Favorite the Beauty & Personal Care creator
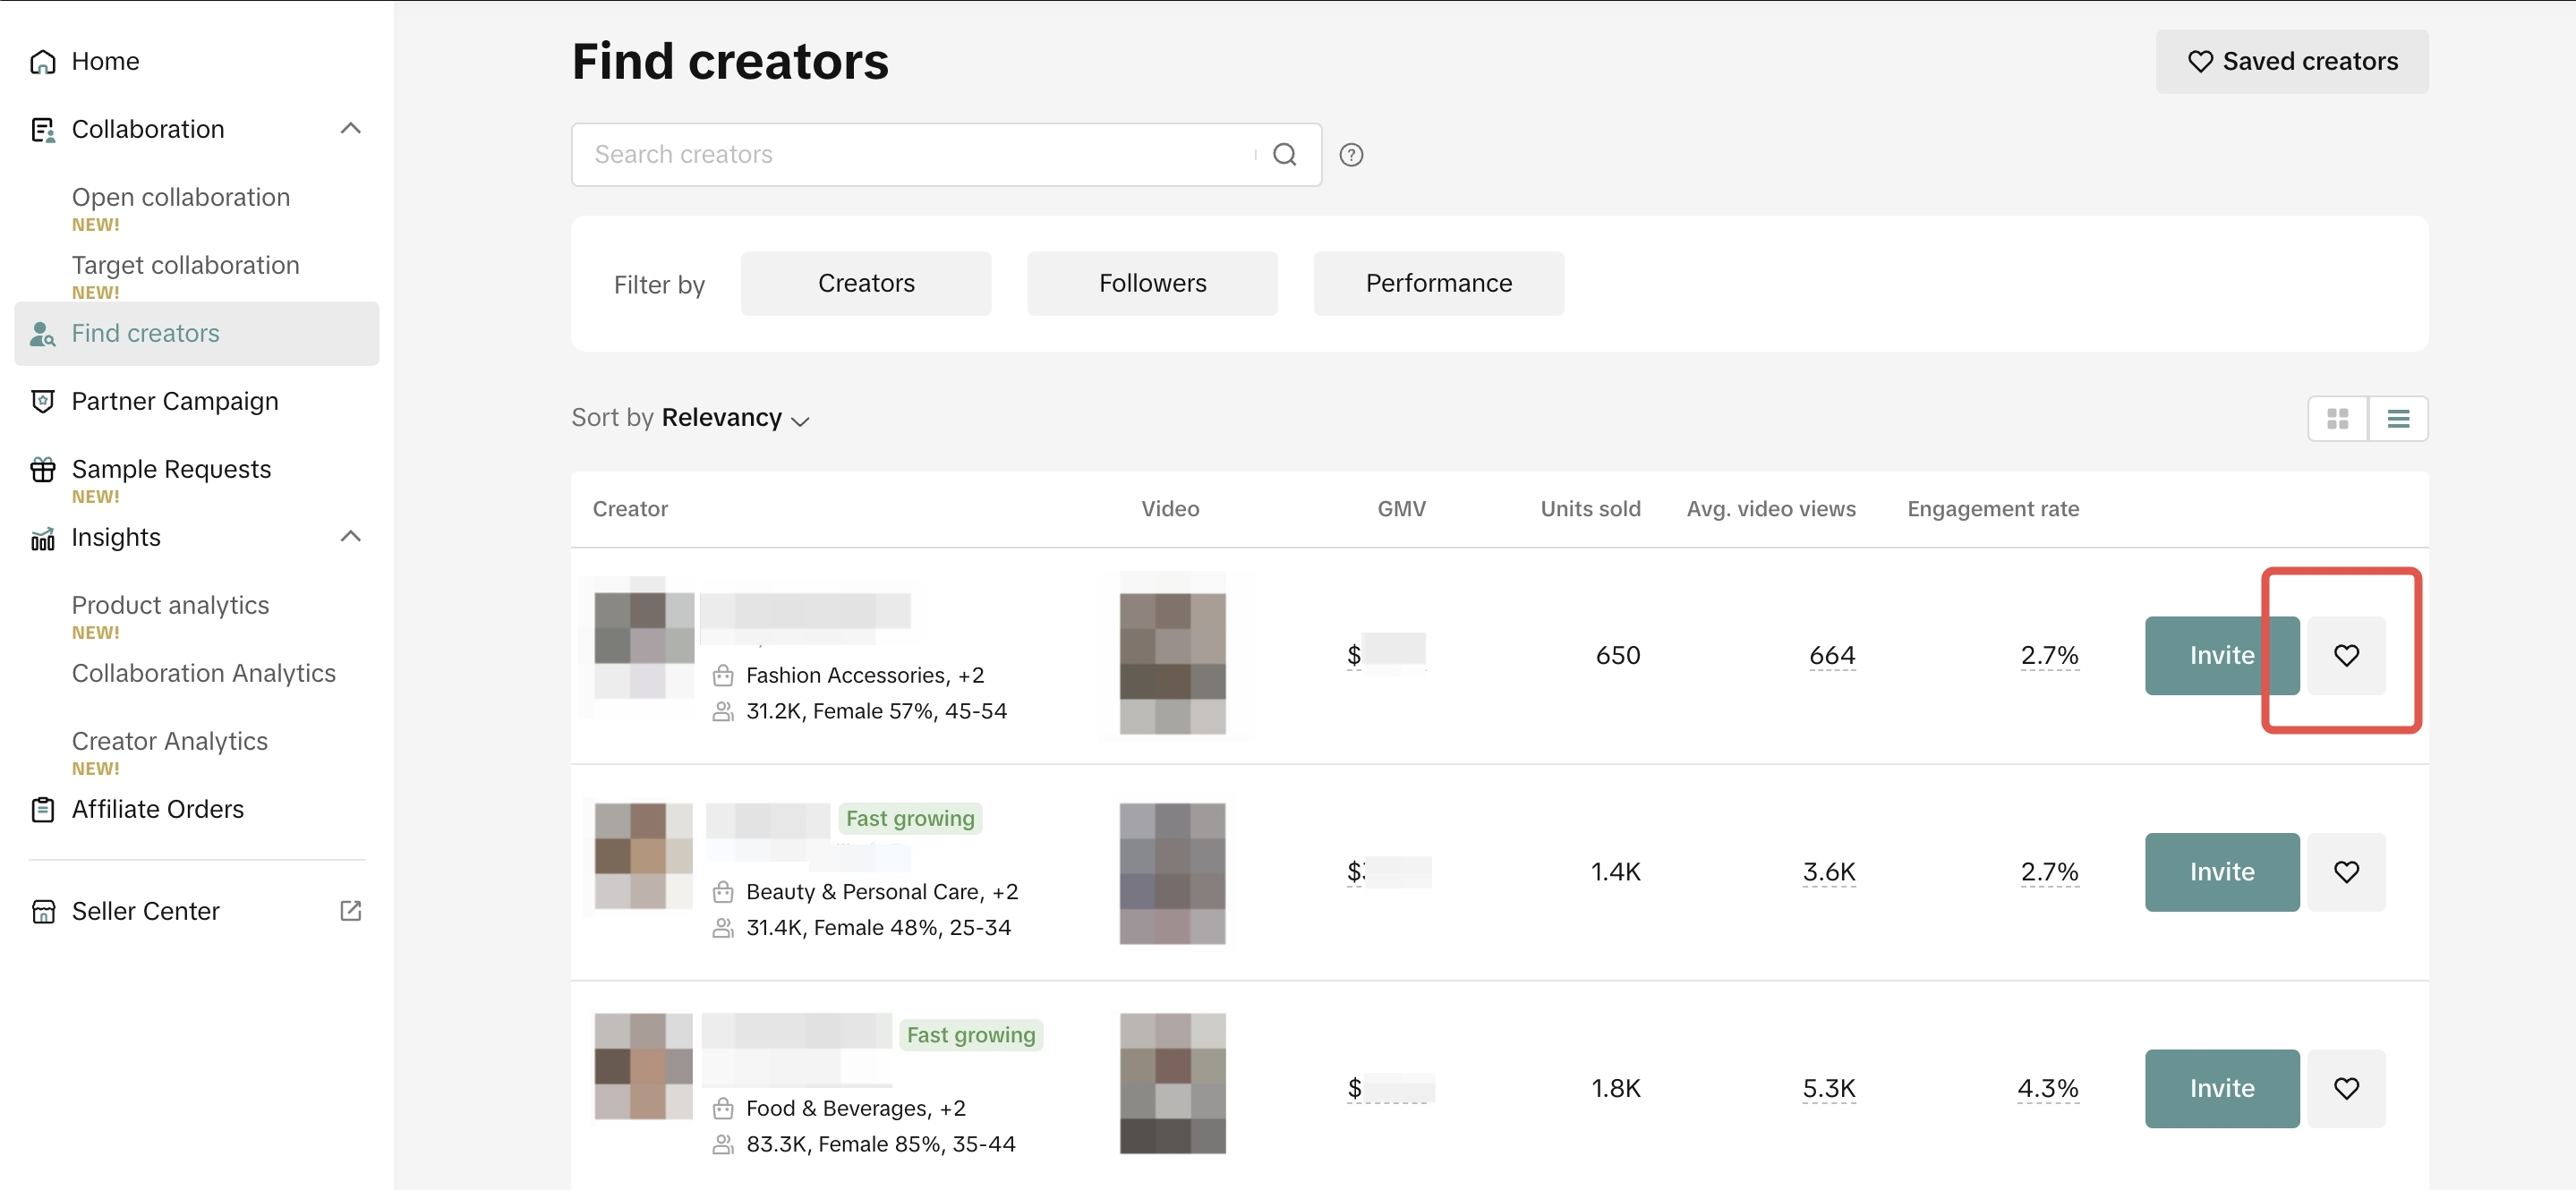This screenshot has height=1190, width=2576. pos(2345,871)
